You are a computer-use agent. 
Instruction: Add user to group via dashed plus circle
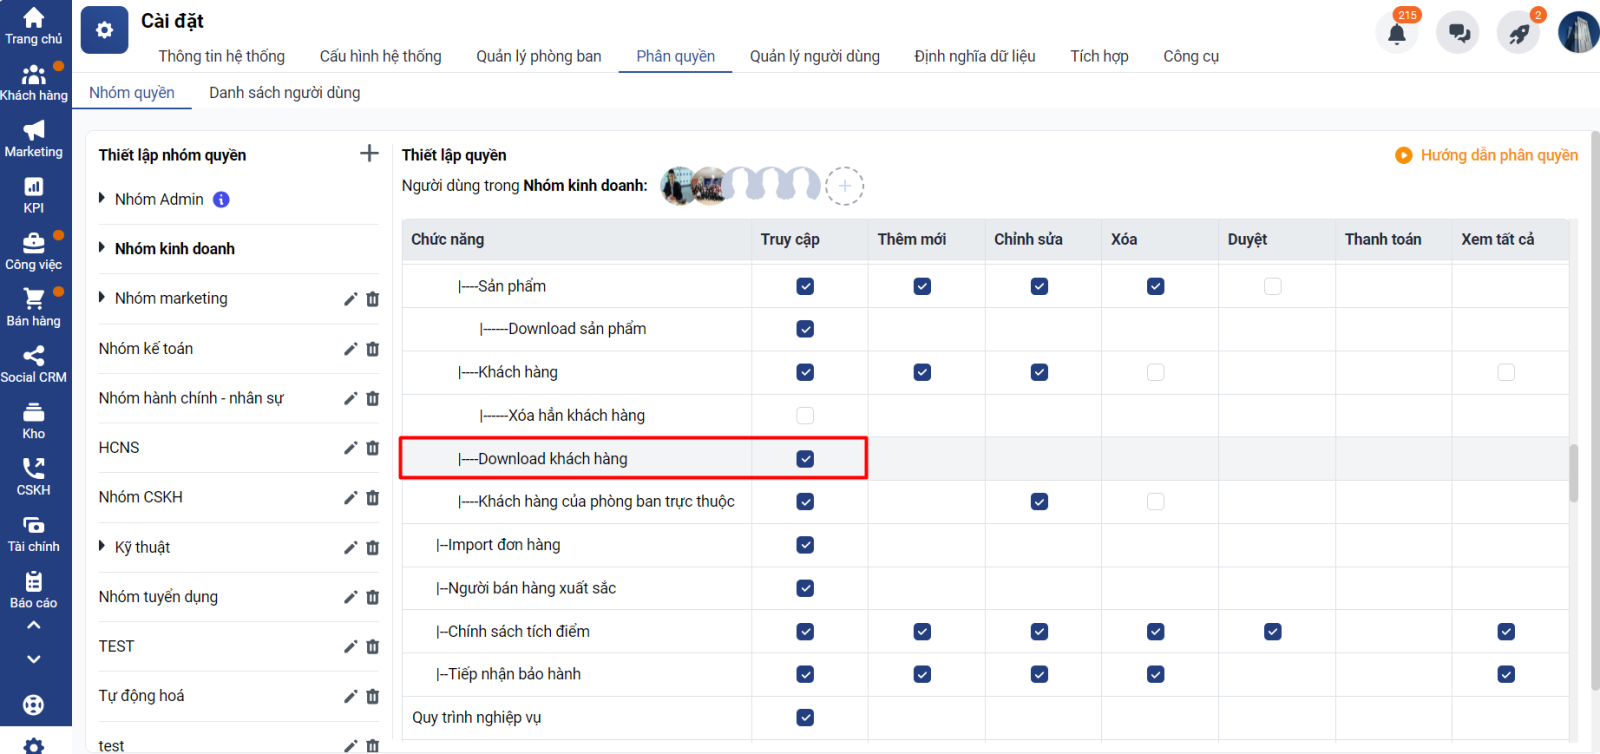click(844, 186)
